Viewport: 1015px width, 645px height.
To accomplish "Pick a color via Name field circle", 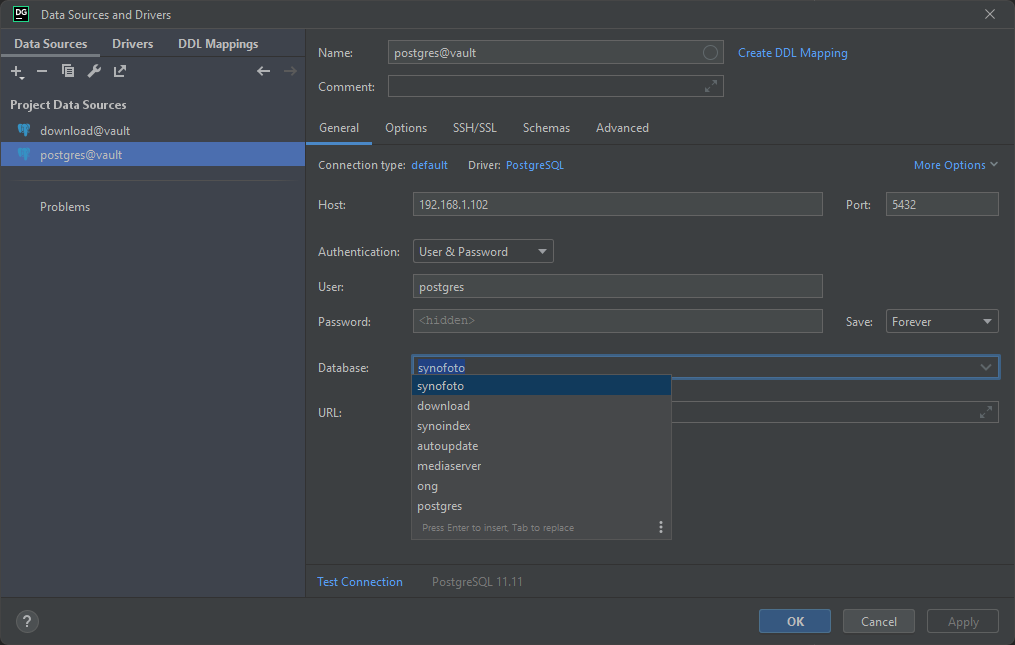I will 710,52.
